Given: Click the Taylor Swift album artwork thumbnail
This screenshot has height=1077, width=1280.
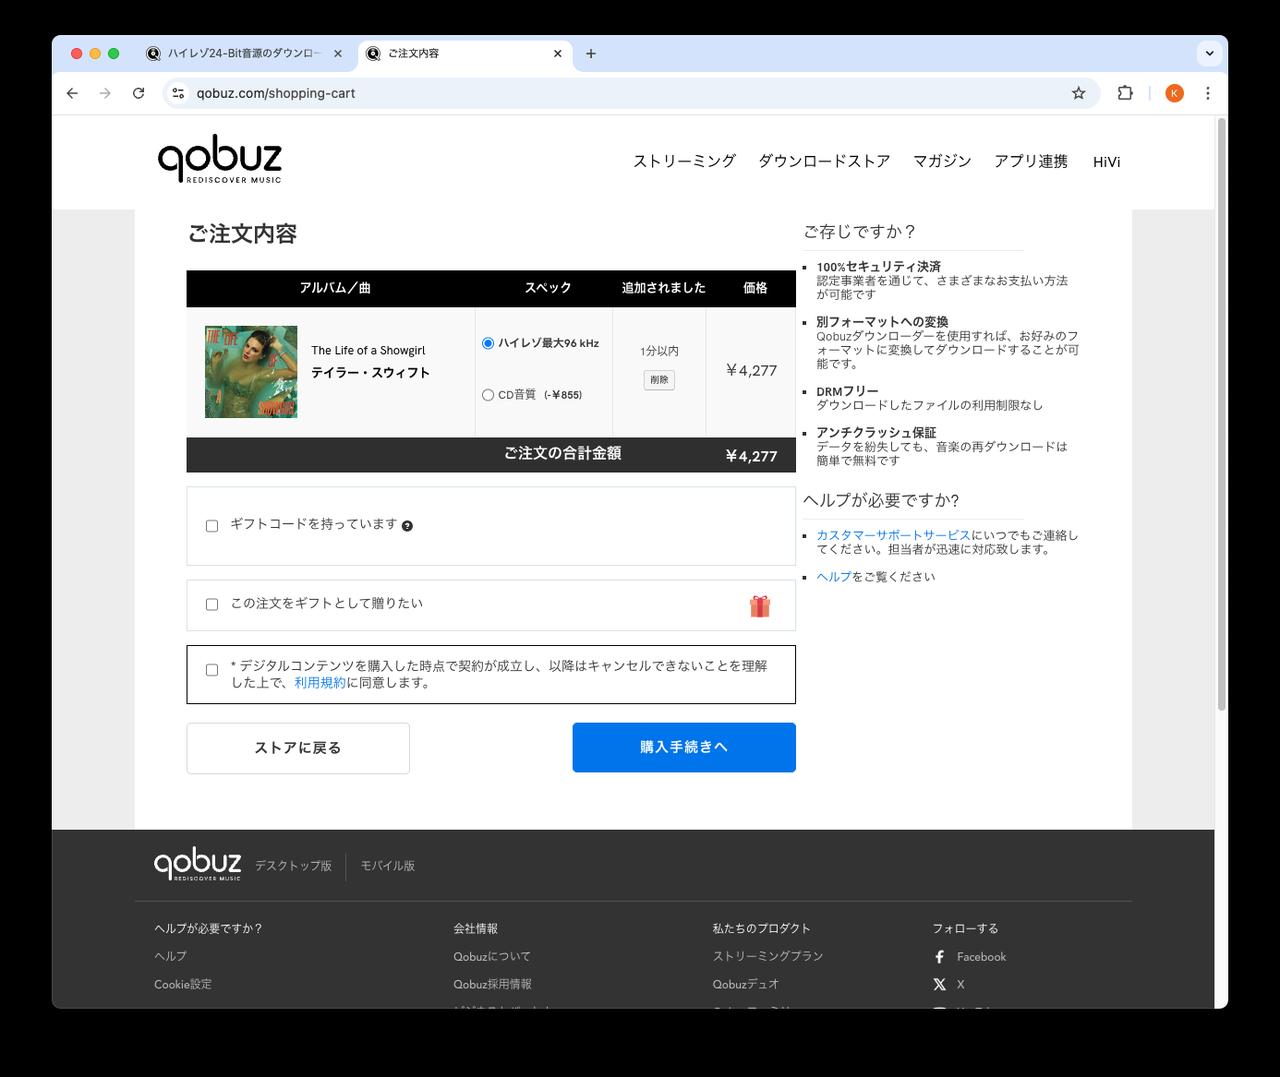Looking at the screenshot, I should coord(251,371).
